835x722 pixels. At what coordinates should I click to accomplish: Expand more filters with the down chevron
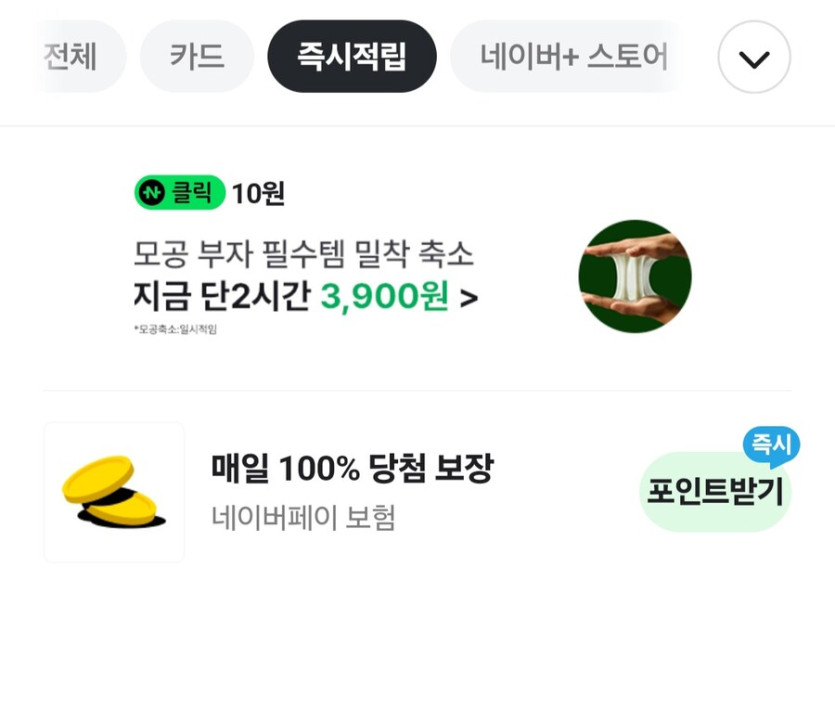click(x=754, y=56)
